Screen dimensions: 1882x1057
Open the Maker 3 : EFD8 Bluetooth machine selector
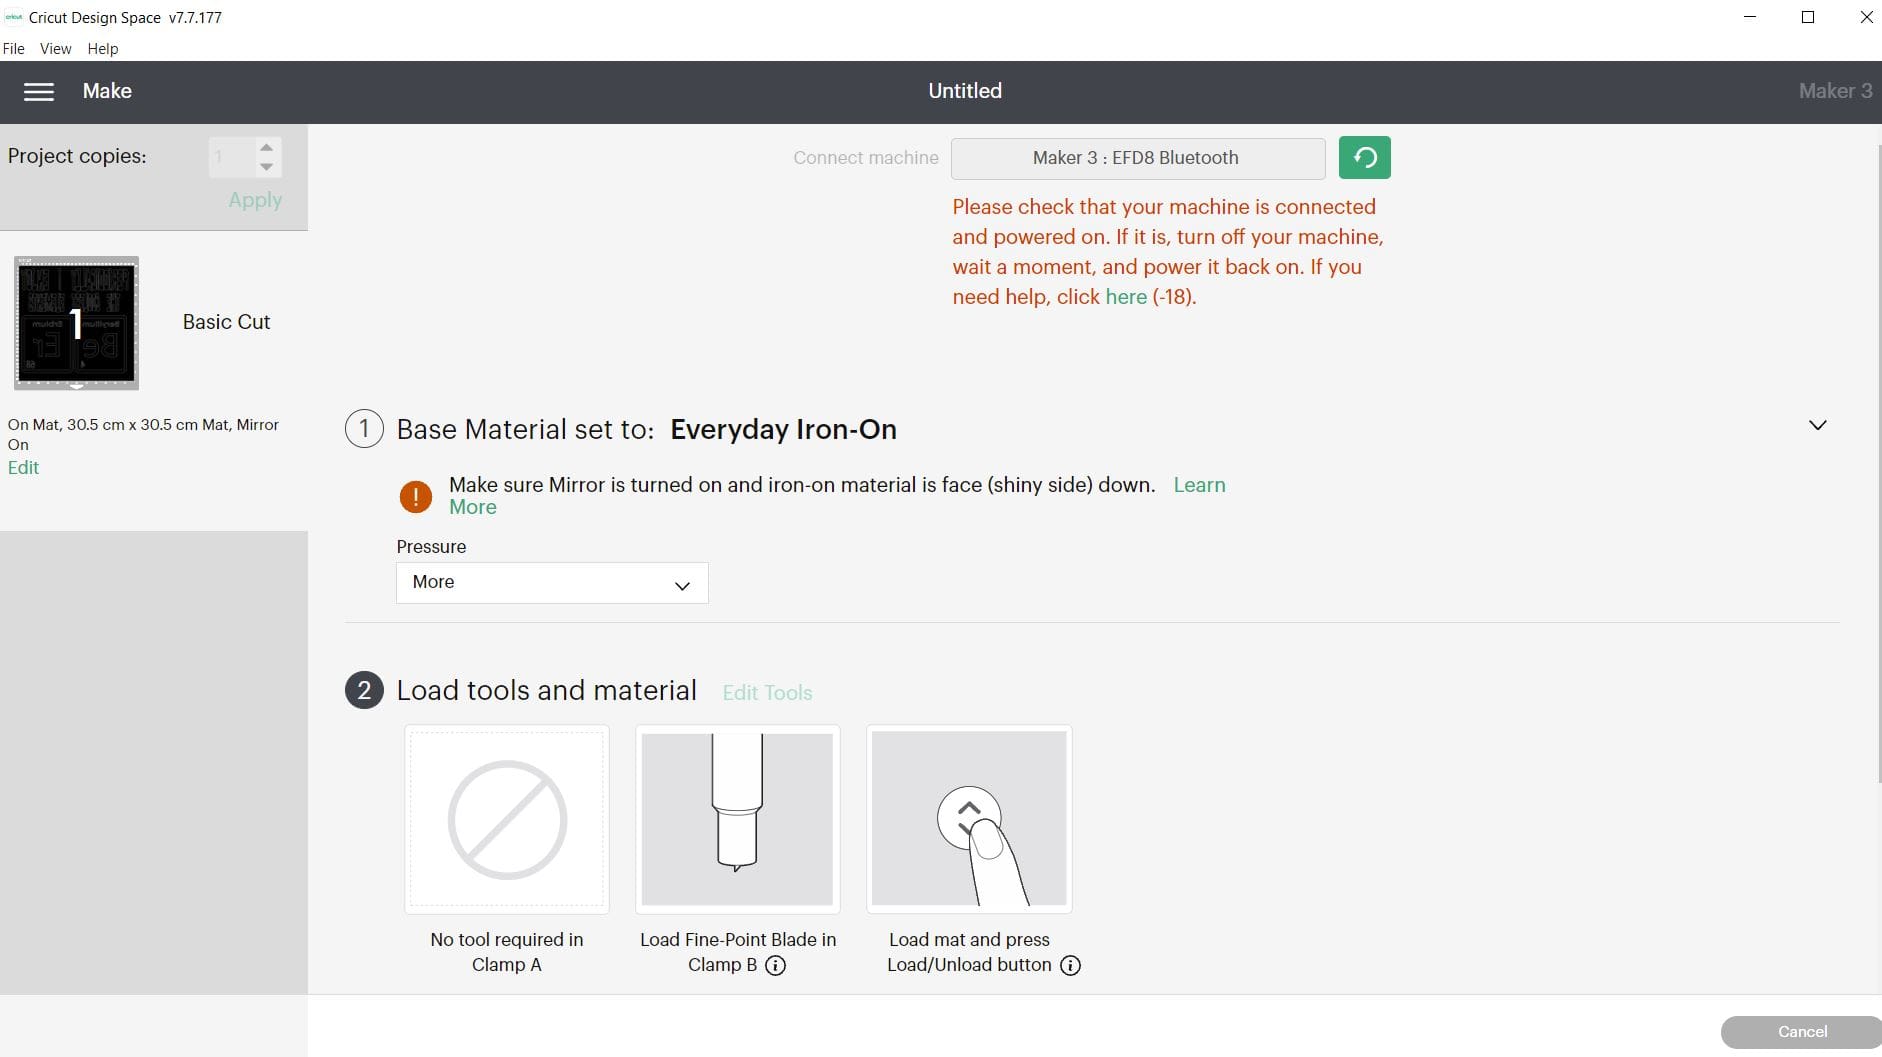tap(1138, 158)
